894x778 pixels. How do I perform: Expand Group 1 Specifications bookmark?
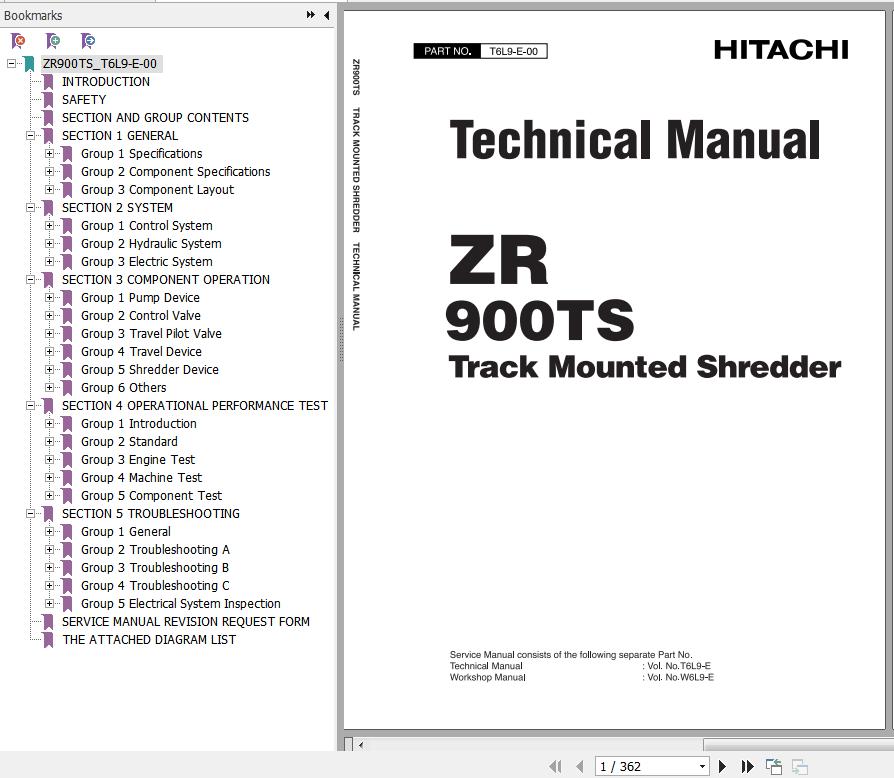[x=50, y=153]
